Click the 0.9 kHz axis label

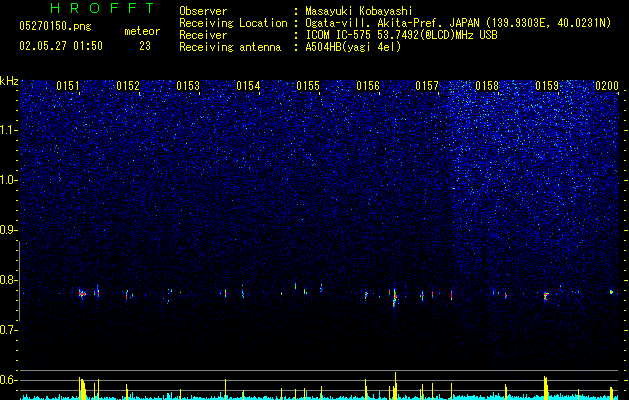tap(8, 230)
